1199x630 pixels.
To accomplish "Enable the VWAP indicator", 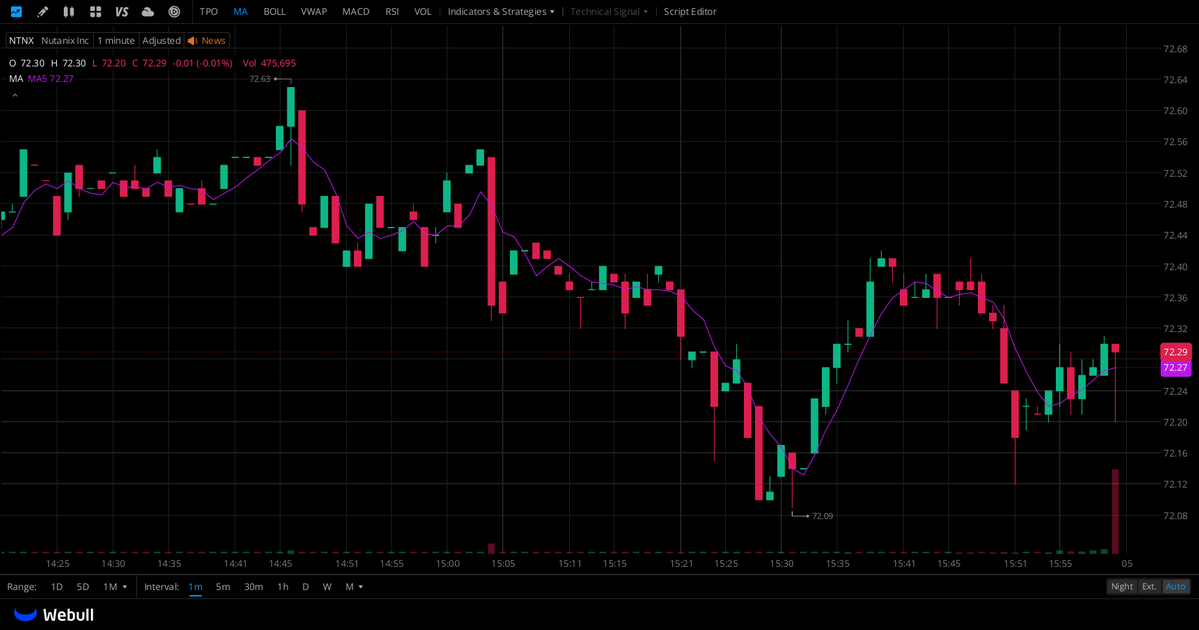I will [314, 11].
